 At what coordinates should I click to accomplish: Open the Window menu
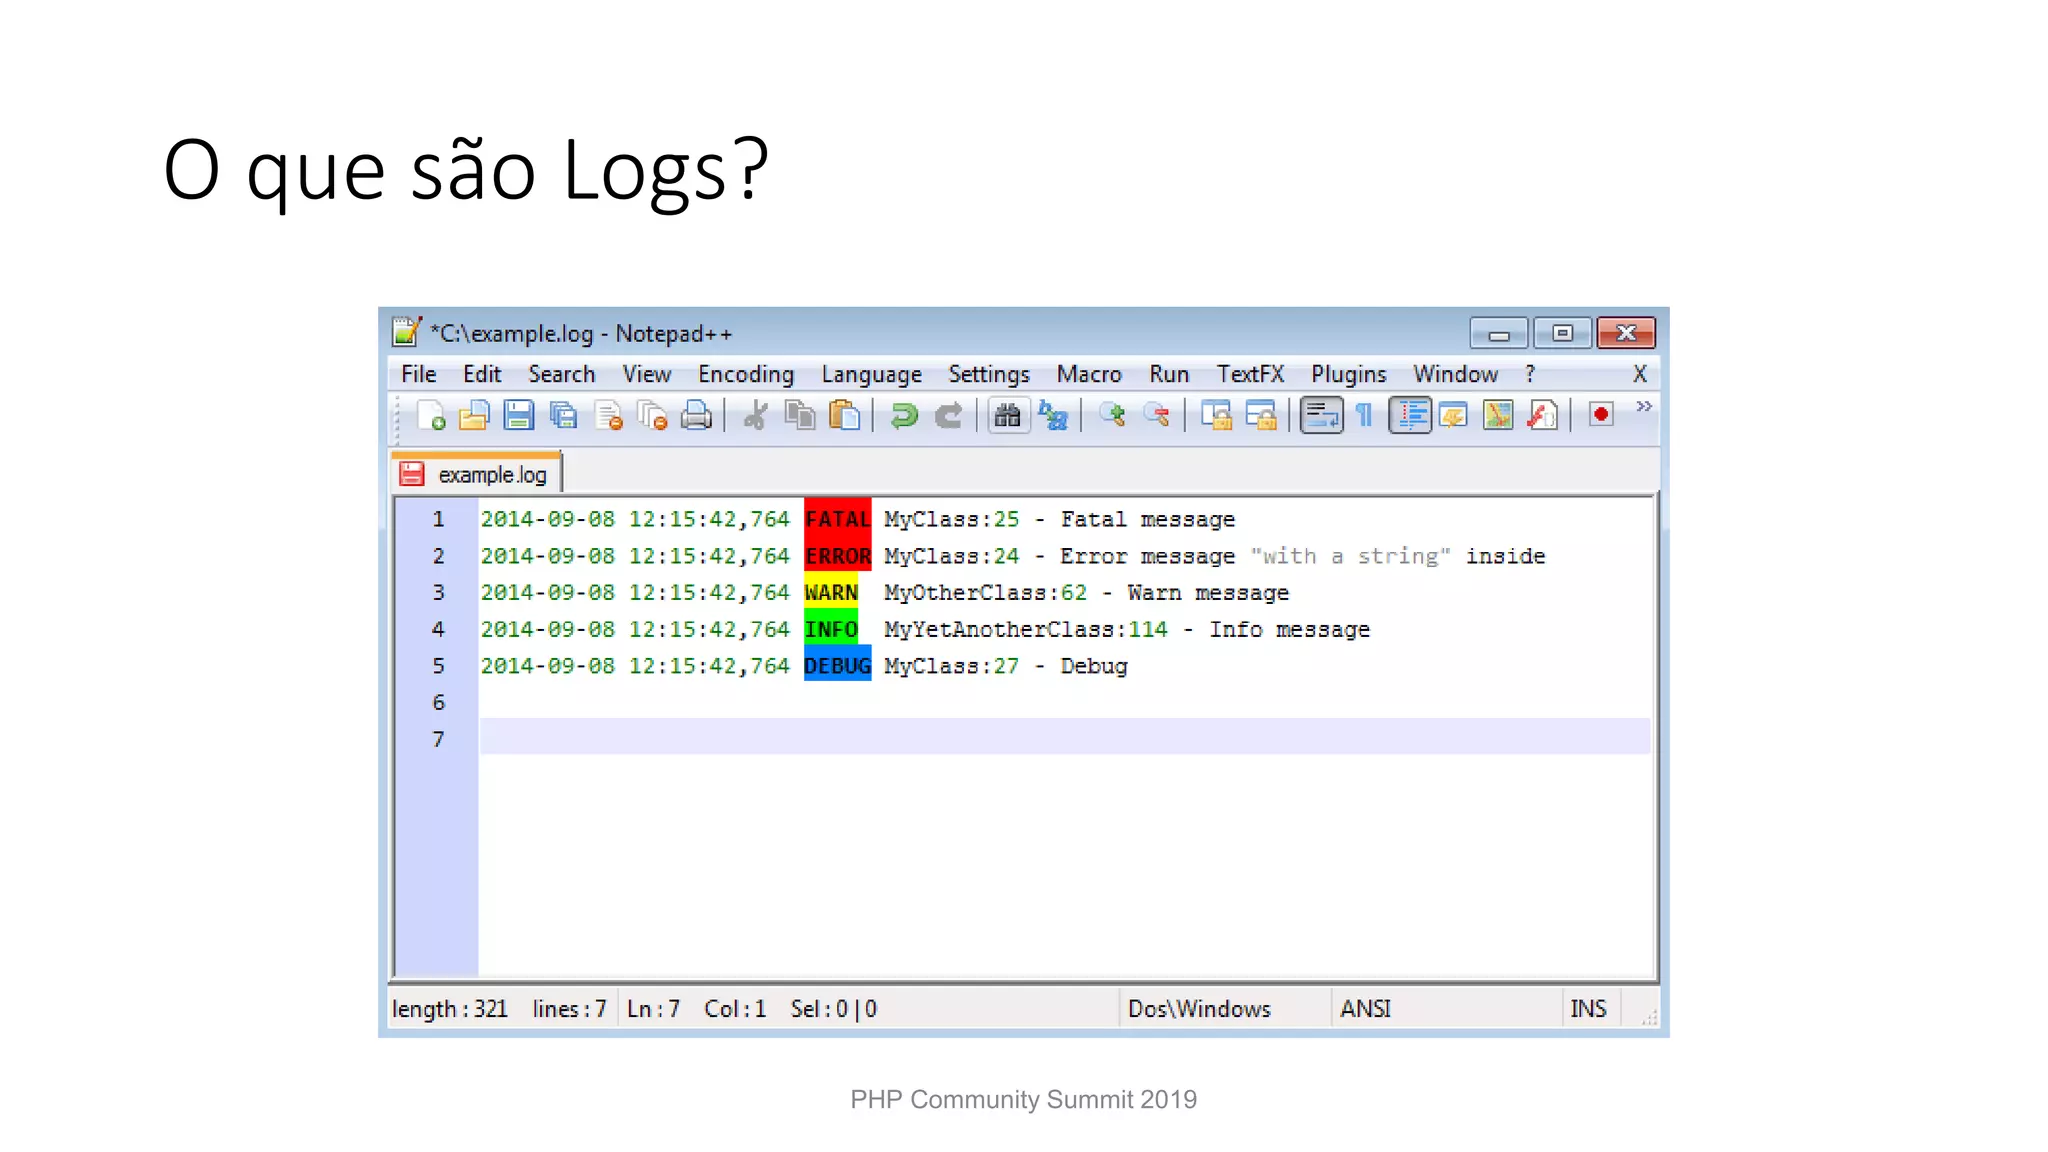(1456, 374)
